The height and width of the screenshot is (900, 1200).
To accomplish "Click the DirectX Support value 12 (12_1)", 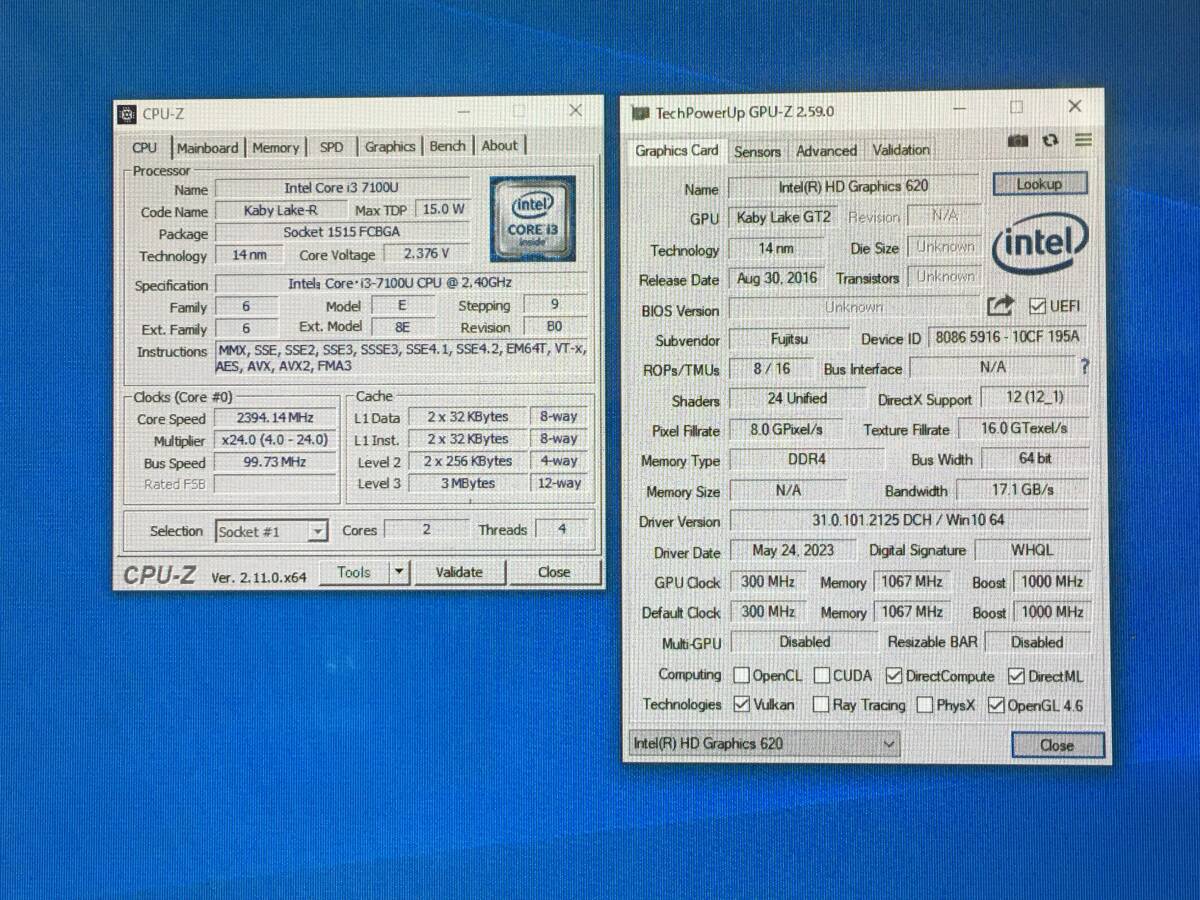I will tap(1034, 398).
